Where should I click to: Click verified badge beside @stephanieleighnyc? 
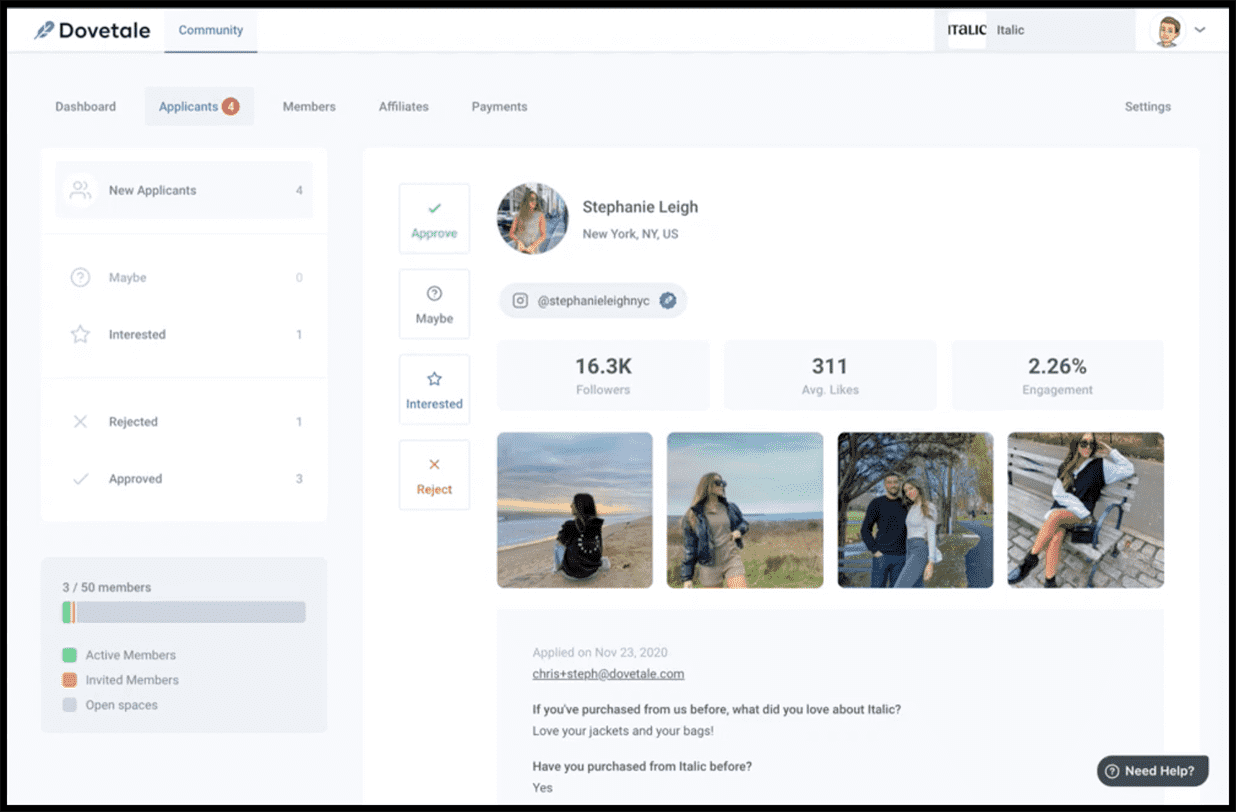tap(667, 300)
